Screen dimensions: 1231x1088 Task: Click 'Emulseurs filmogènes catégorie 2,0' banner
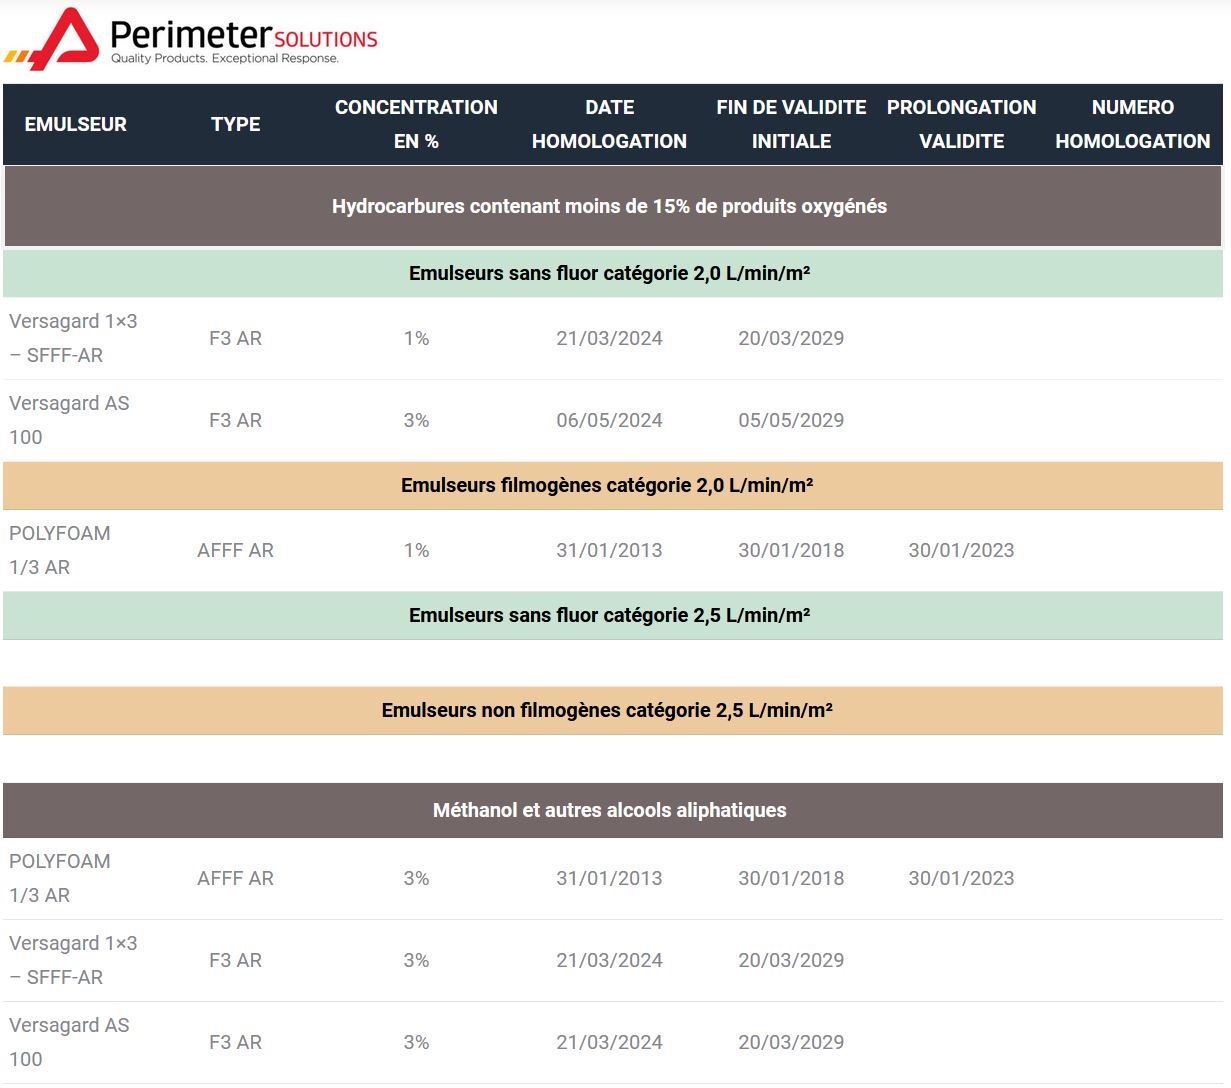(x=607, y=485)
